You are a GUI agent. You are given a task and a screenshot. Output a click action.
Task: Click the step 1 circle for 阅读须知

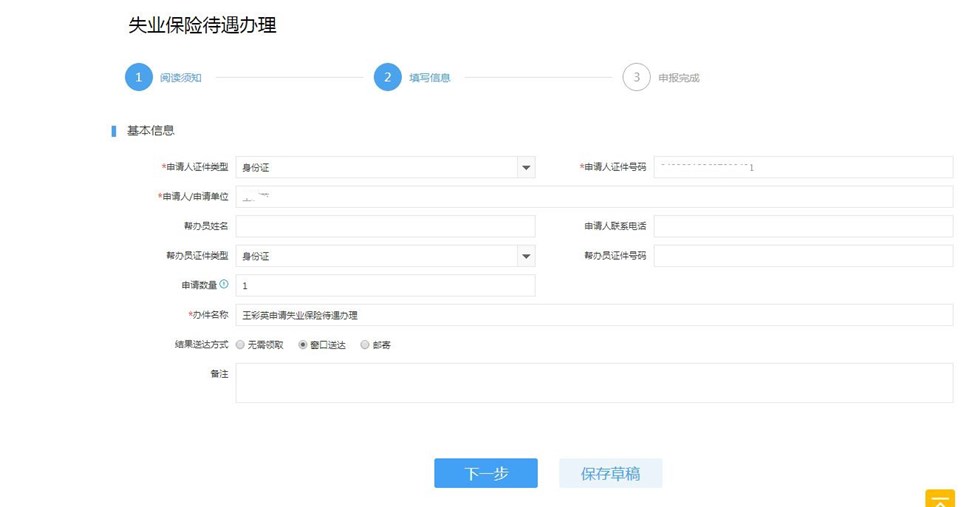(x=138, y=77)
